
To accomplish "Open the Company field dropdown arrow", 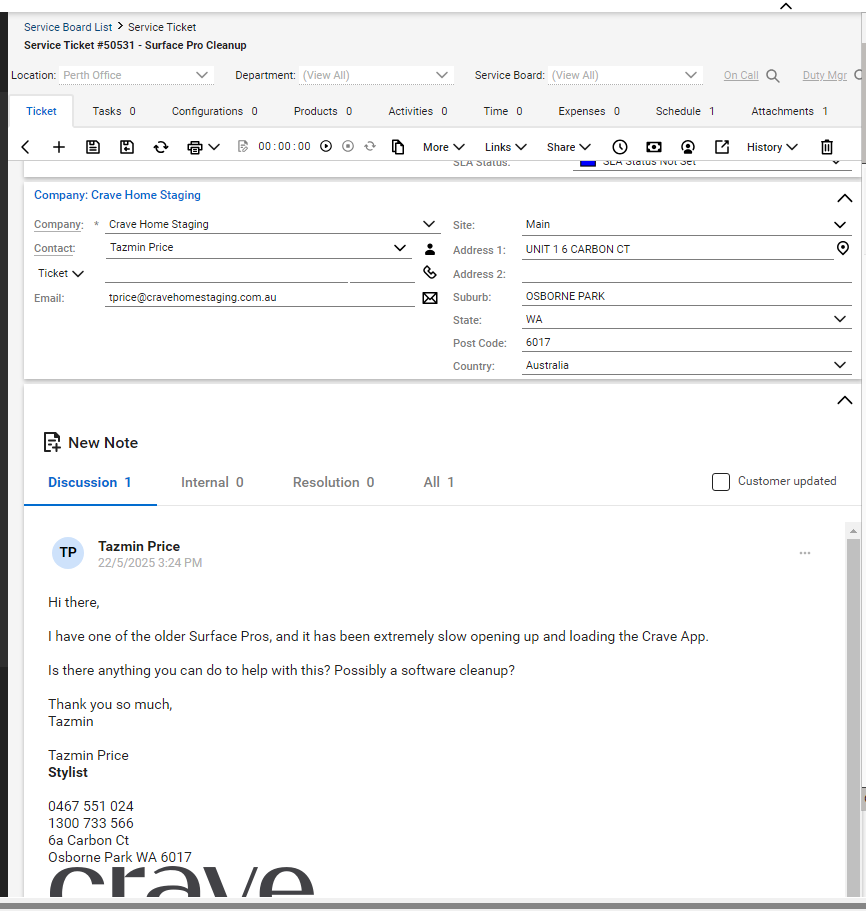I will click(x=429, y=224).
